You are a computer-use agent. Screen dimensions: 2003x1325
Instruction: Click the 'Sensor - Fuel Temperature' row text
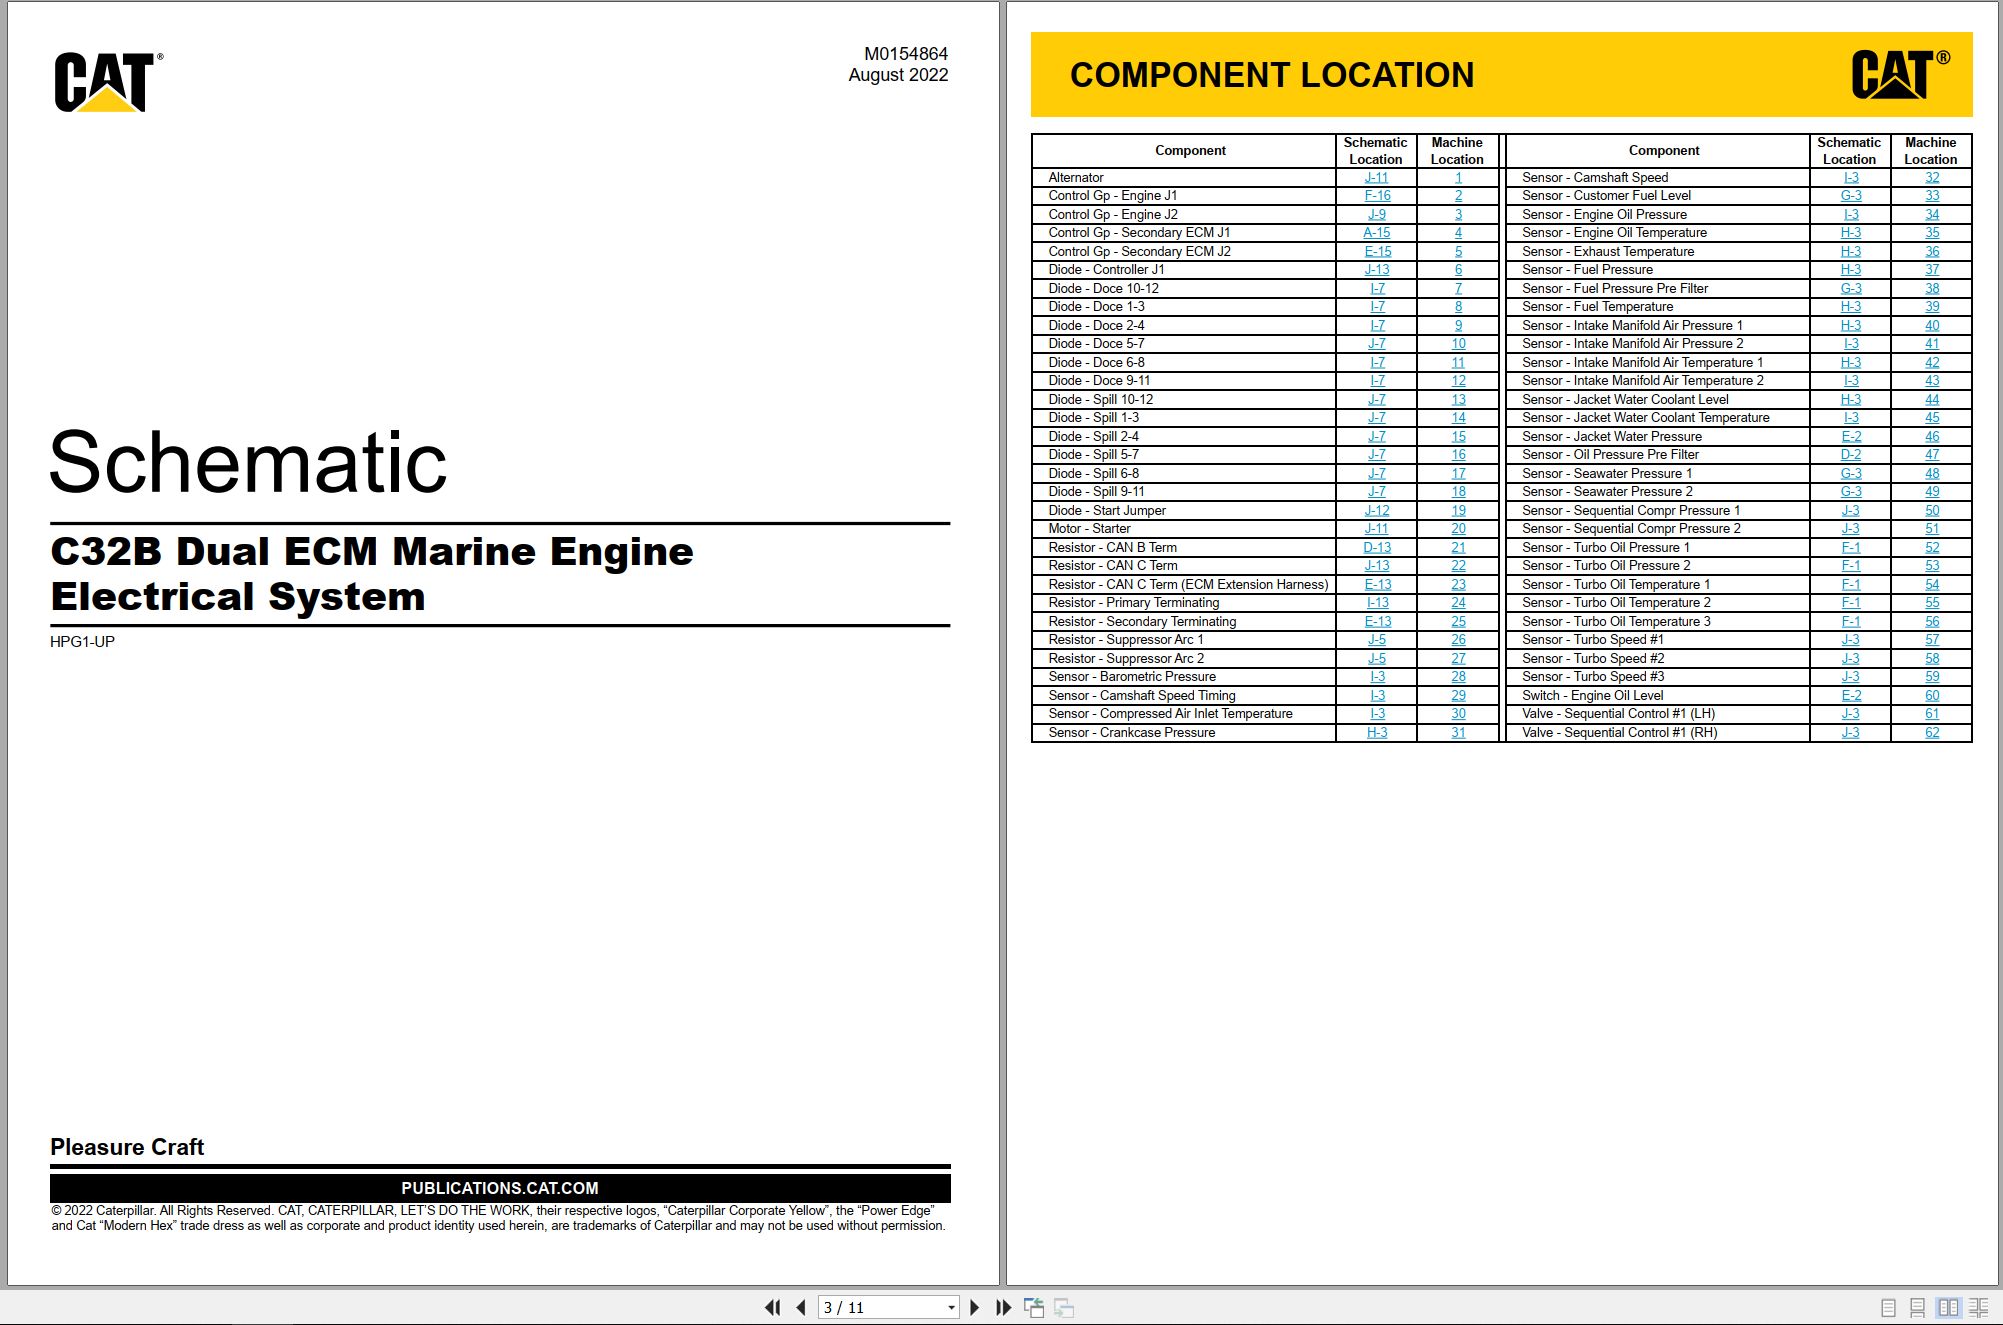tap(1597, 307)
